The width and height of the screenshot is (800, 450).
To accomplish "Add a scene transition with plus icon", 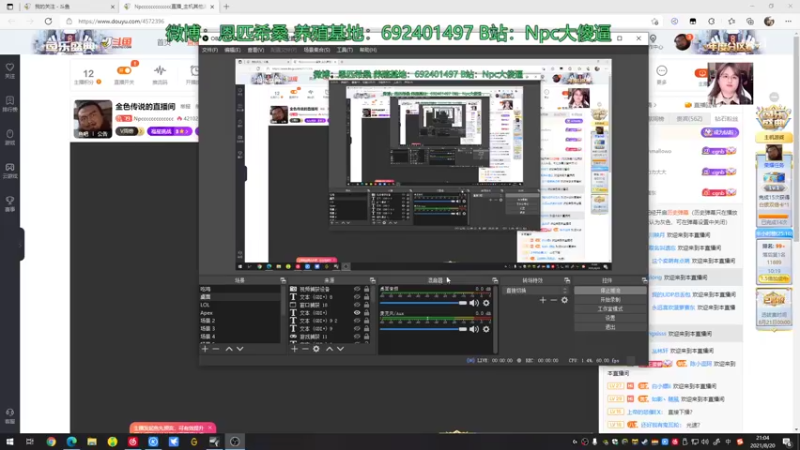I will click(x=543, y=300).
